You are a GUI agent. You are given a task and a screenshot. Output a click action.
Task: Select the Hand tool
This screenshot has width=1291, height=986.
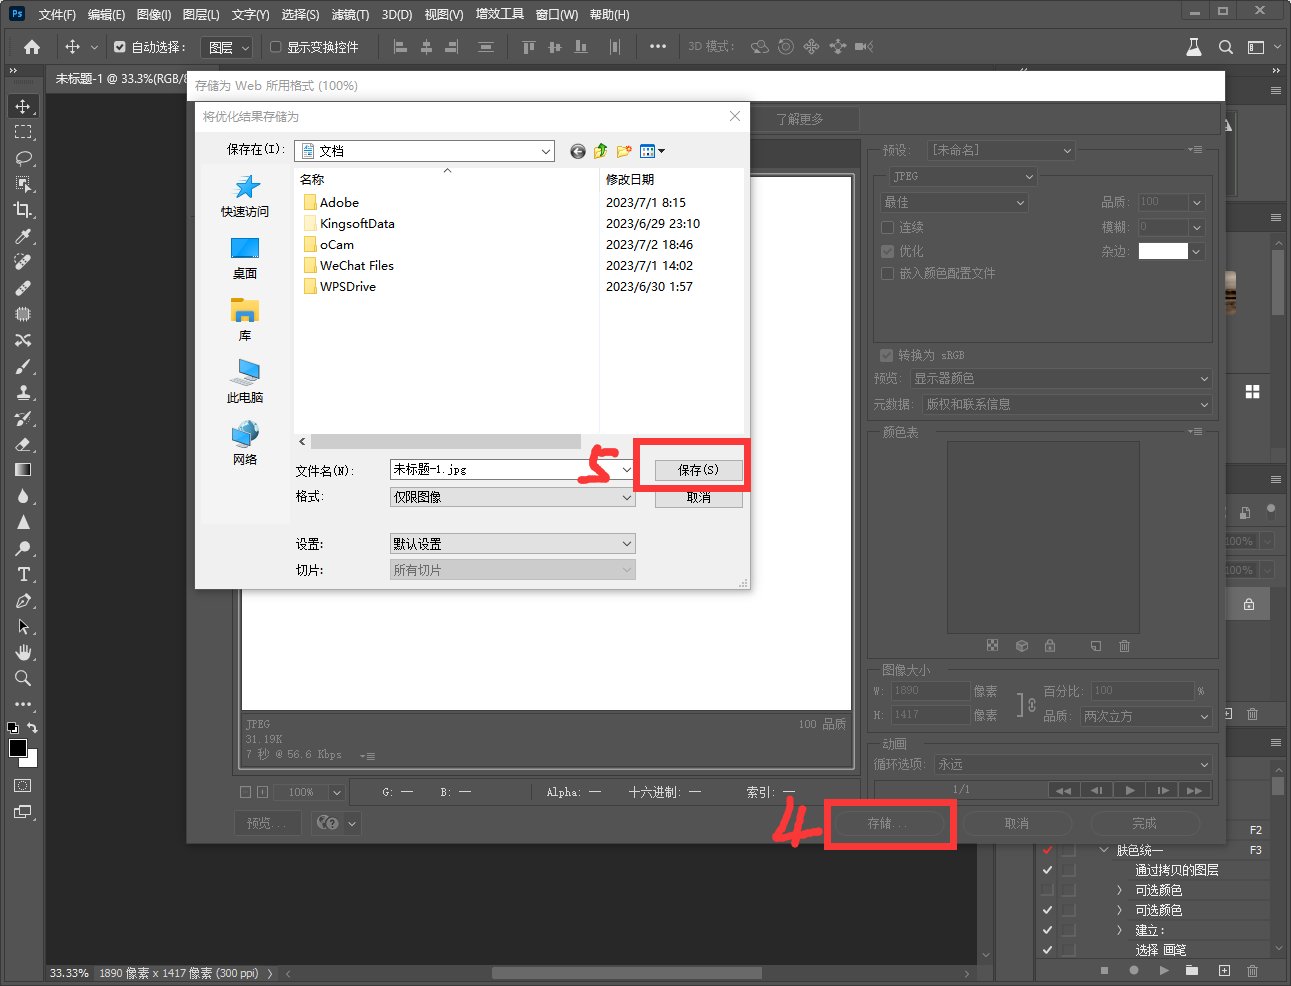(x=22, y=652)
